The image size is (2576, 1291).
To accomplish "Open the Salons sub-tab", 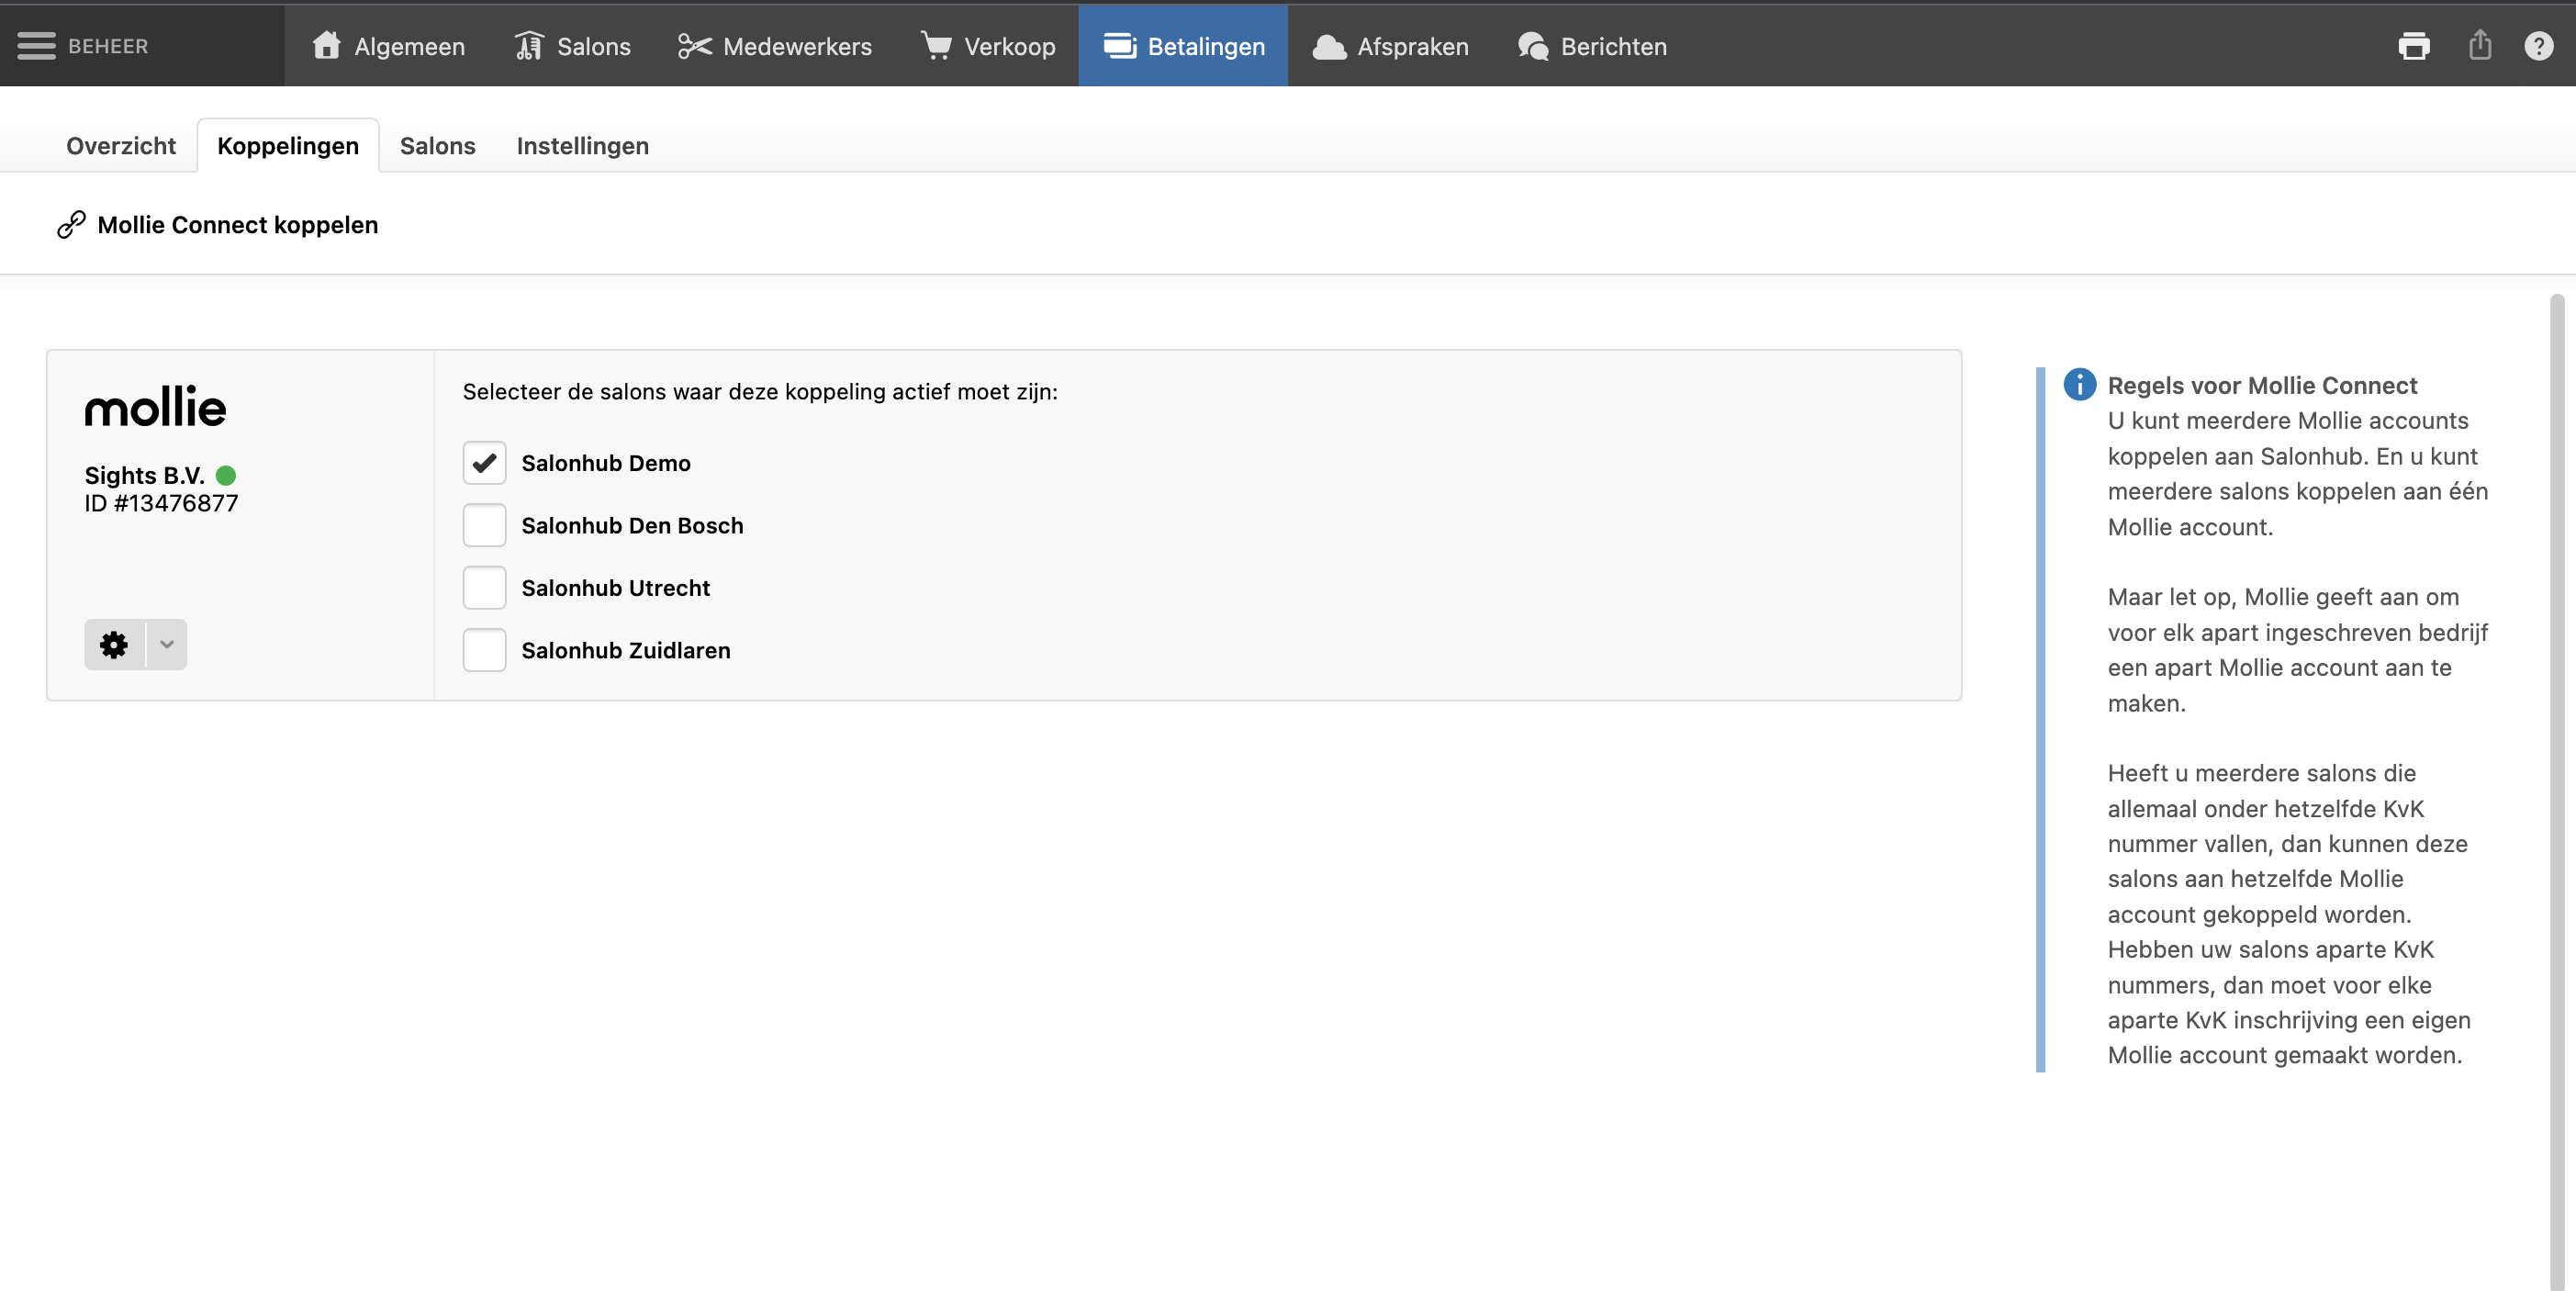I will click(x=438, y=146).
